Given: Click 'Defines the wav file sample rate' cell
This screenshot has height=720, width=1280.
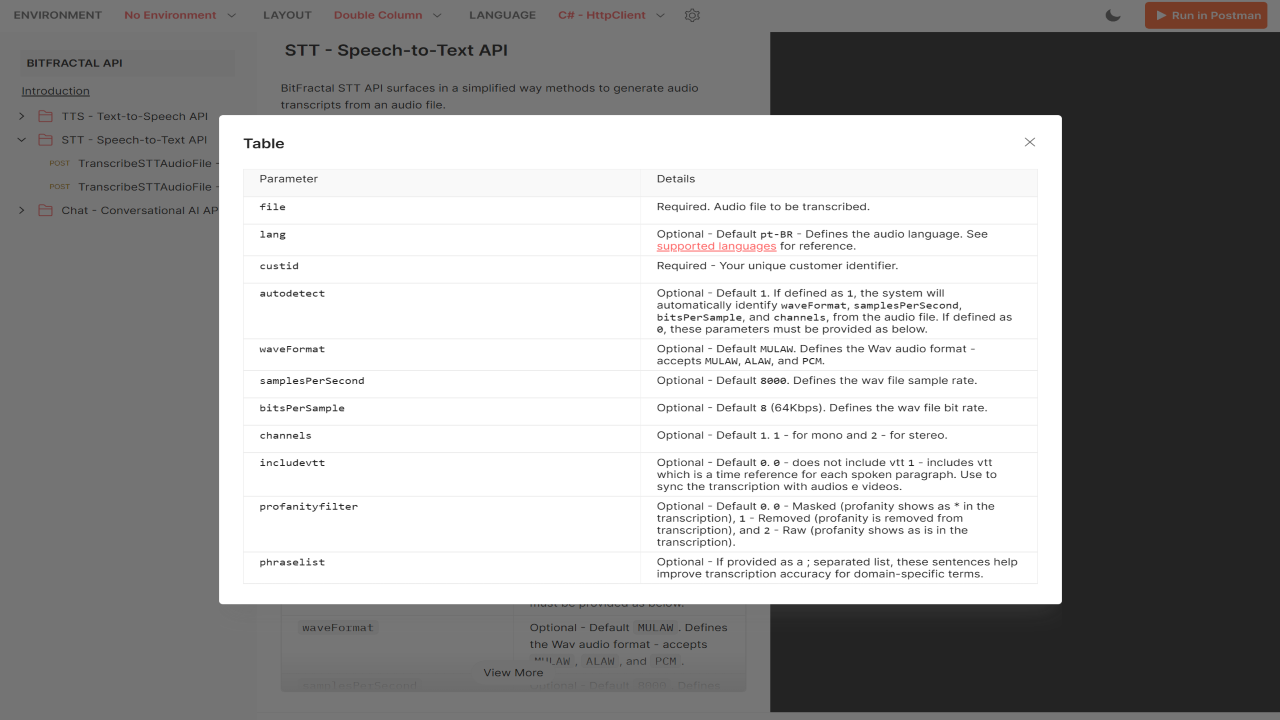Looking at the screenshot, I should [x=839, y=384].
